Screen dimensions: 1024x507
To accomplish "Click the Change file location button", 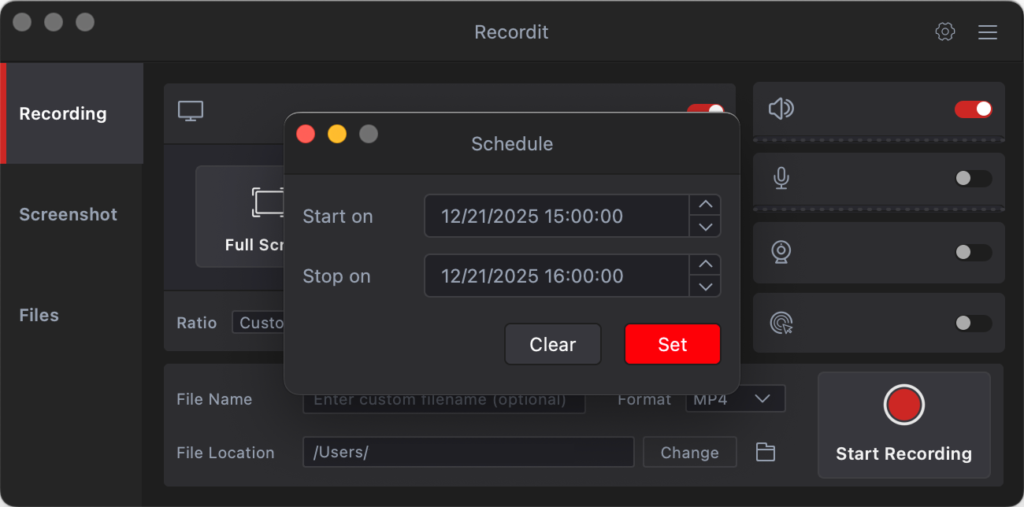I will pos(690,452).
